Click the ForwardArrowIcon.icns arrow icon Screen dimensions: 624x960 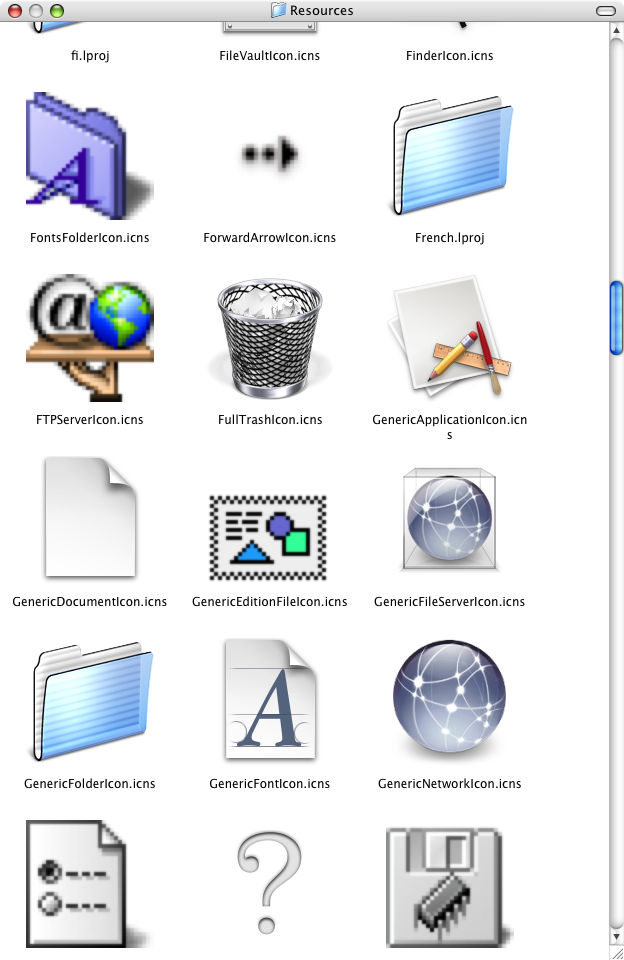[269, 154]
